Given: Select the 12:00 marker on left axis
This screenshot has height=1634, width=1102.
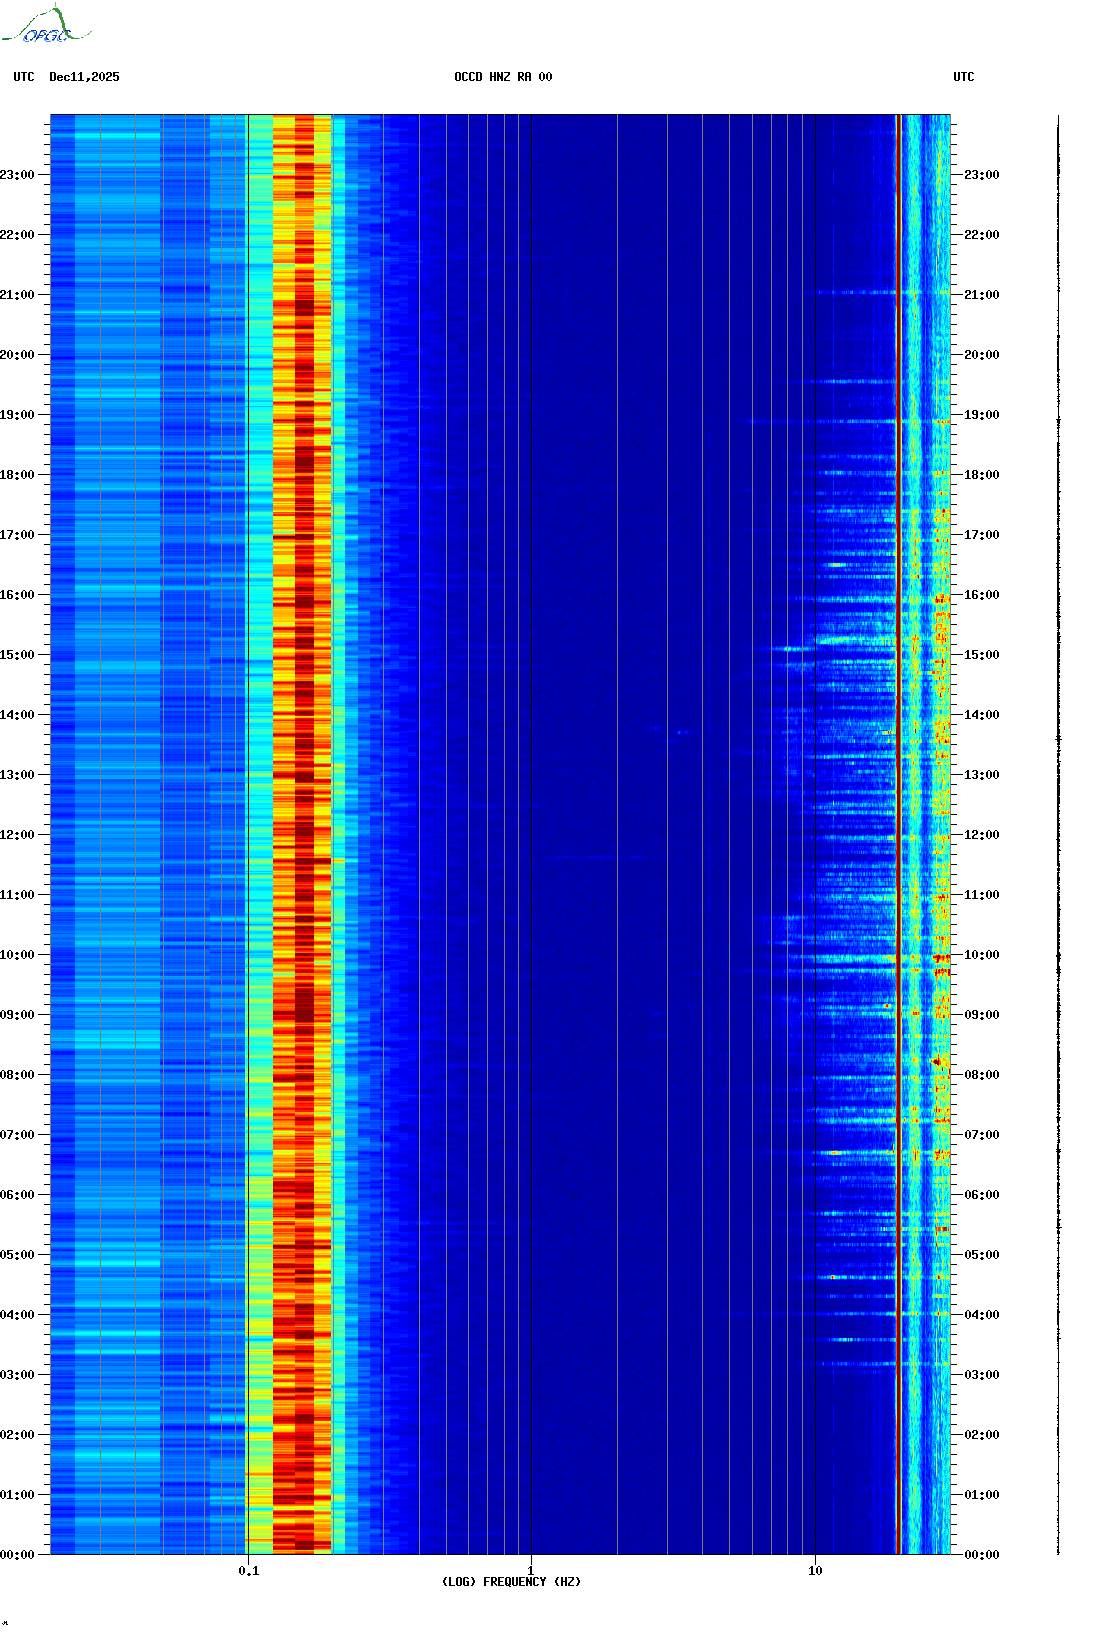Looking at the screenshot, I should [x=17, y=835].
